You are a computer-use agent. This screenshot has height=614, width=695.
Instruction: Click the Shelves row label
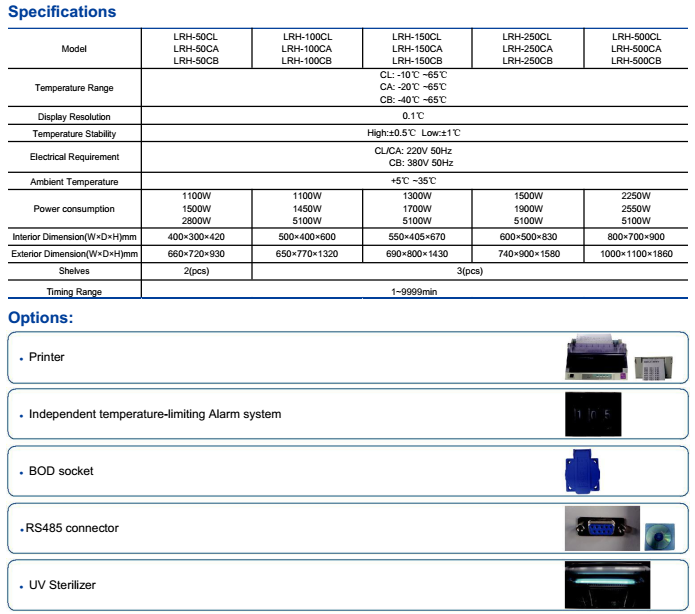(74, 271)
